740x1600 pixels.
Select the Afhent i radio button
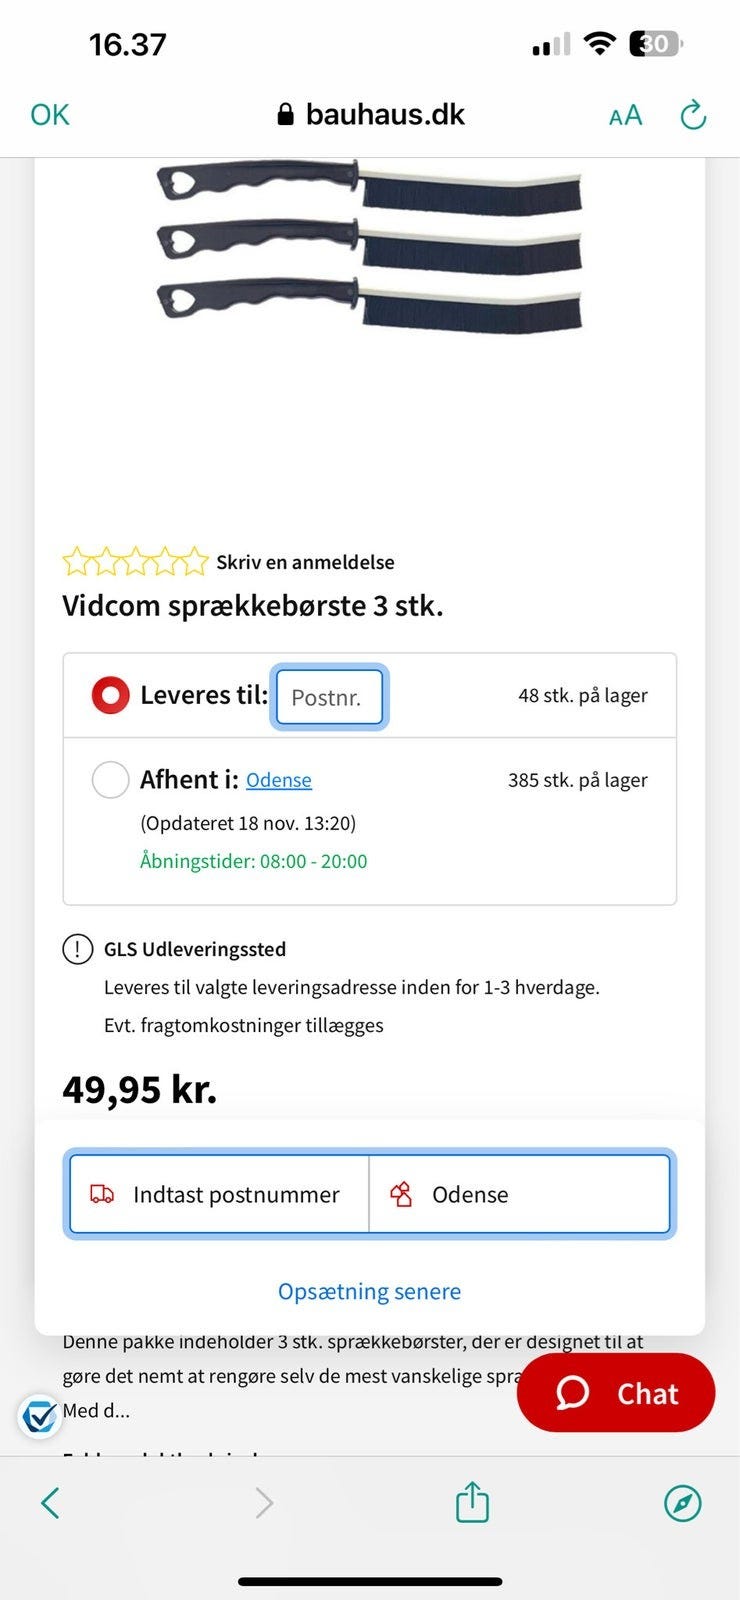[110, 780]
